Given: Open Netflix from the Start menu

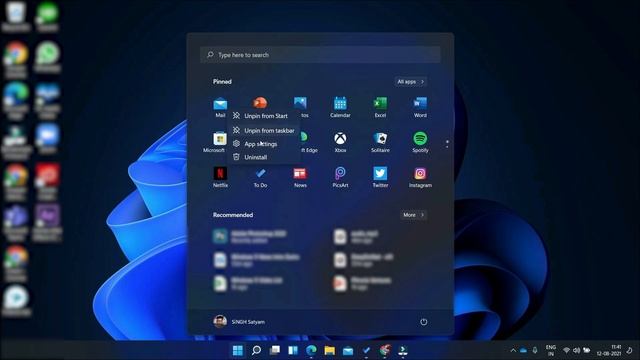Looking at the screenshot, I should pos(220,177).
